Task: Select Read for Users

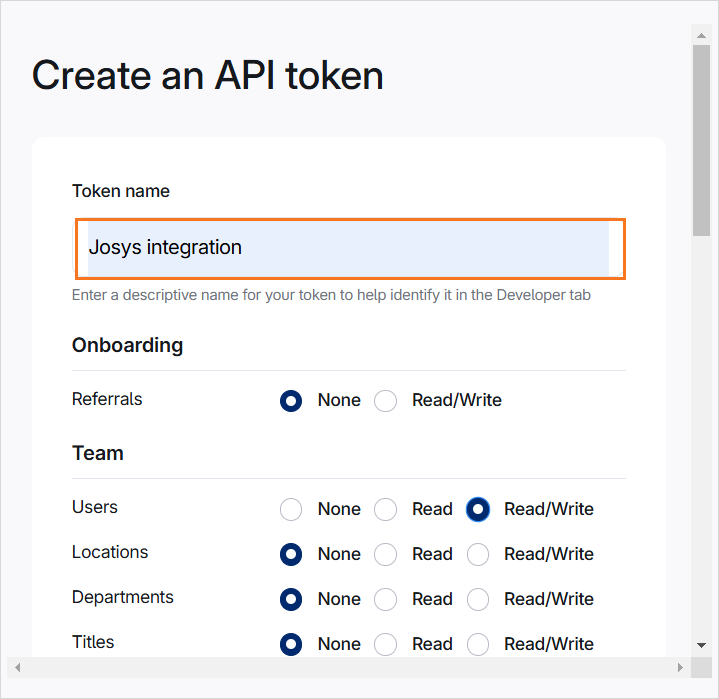Action: (385, 510)
